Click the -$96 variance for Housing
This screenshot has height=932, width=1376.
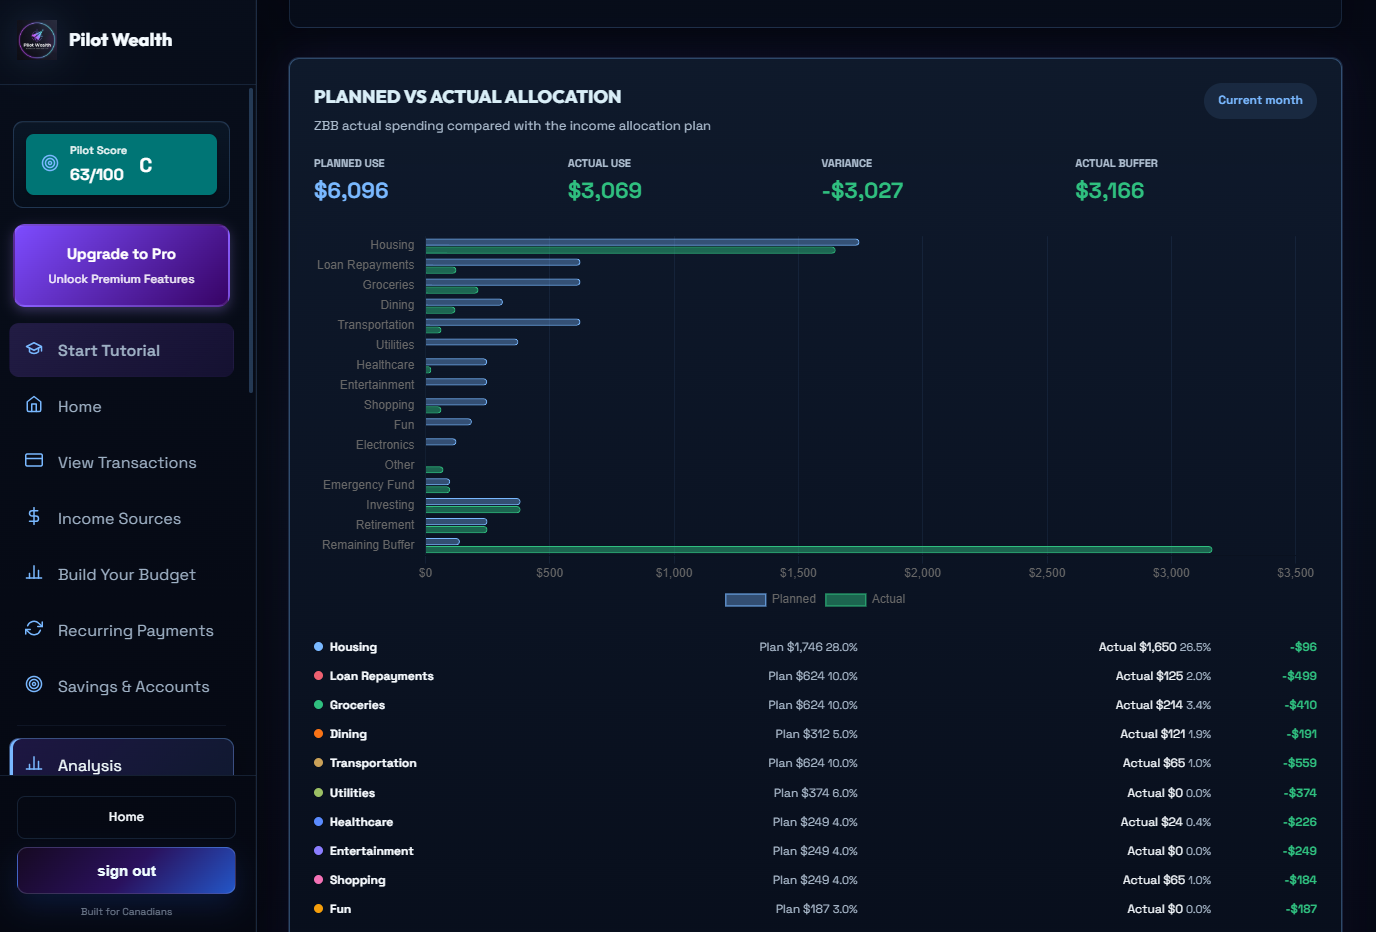(x=1303, y=647)
